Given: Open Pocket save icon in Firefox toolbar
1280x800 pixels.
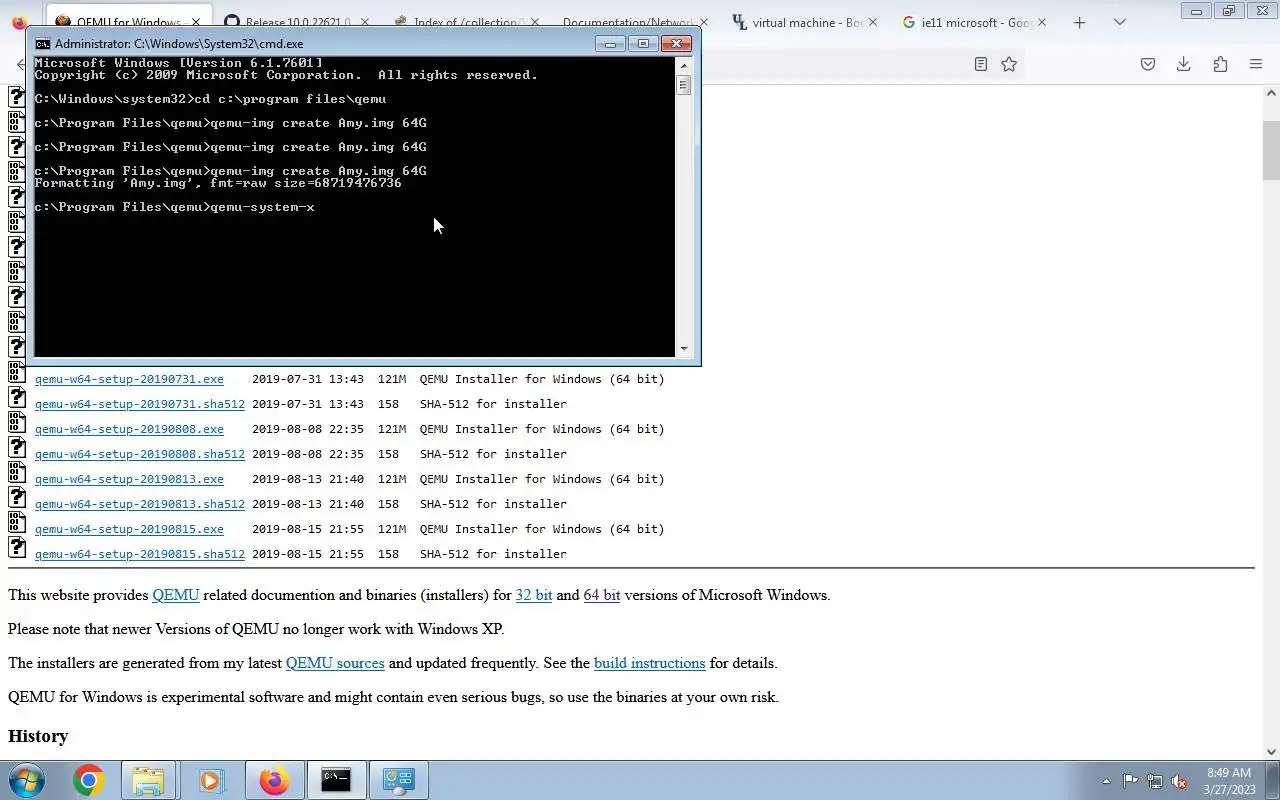Looking at the screenshot, I should coord(1148,64).
